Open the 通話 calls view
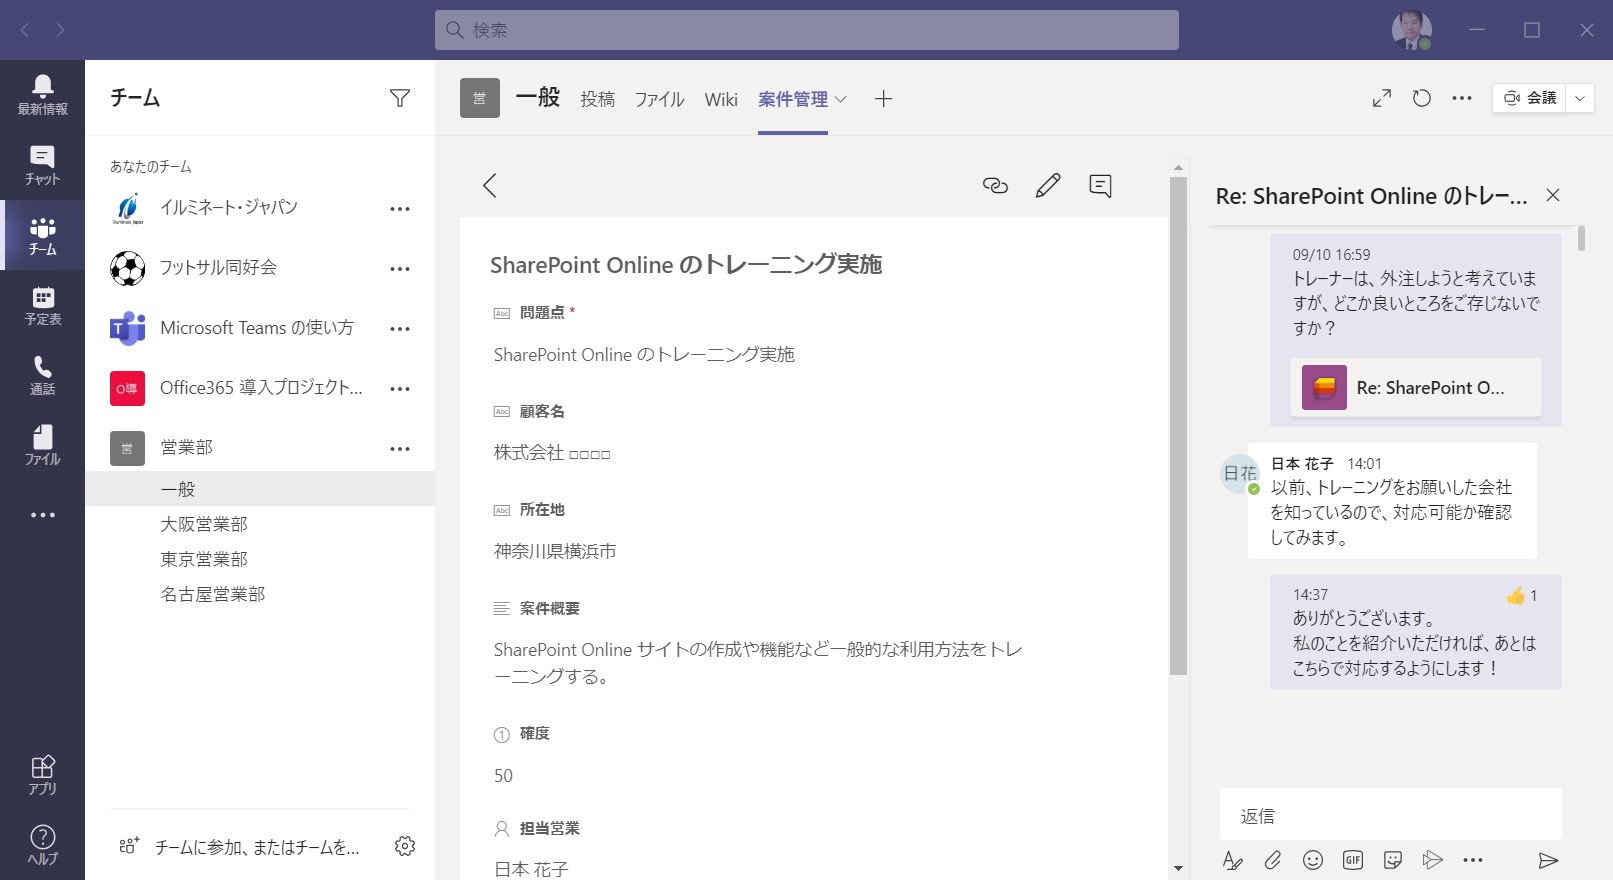This screenshot has width=1613, height=880. [42, 375]
